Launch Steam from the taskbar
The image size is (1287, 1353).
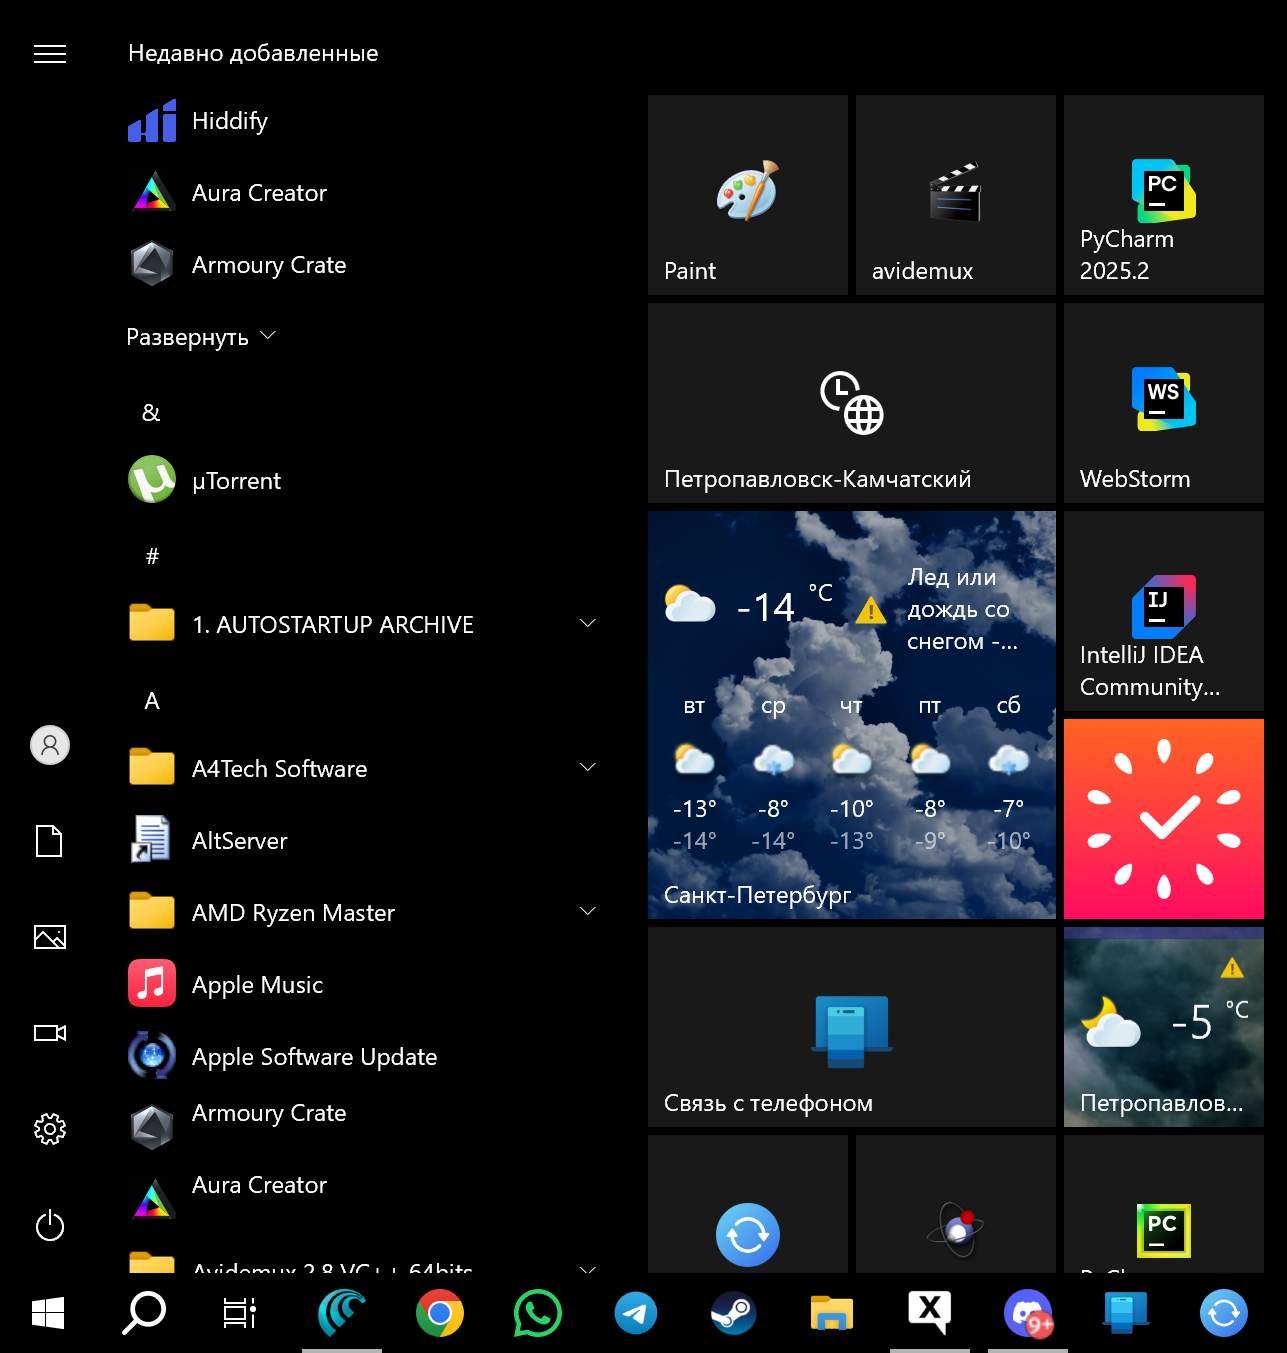click(x=734, y=1313)
